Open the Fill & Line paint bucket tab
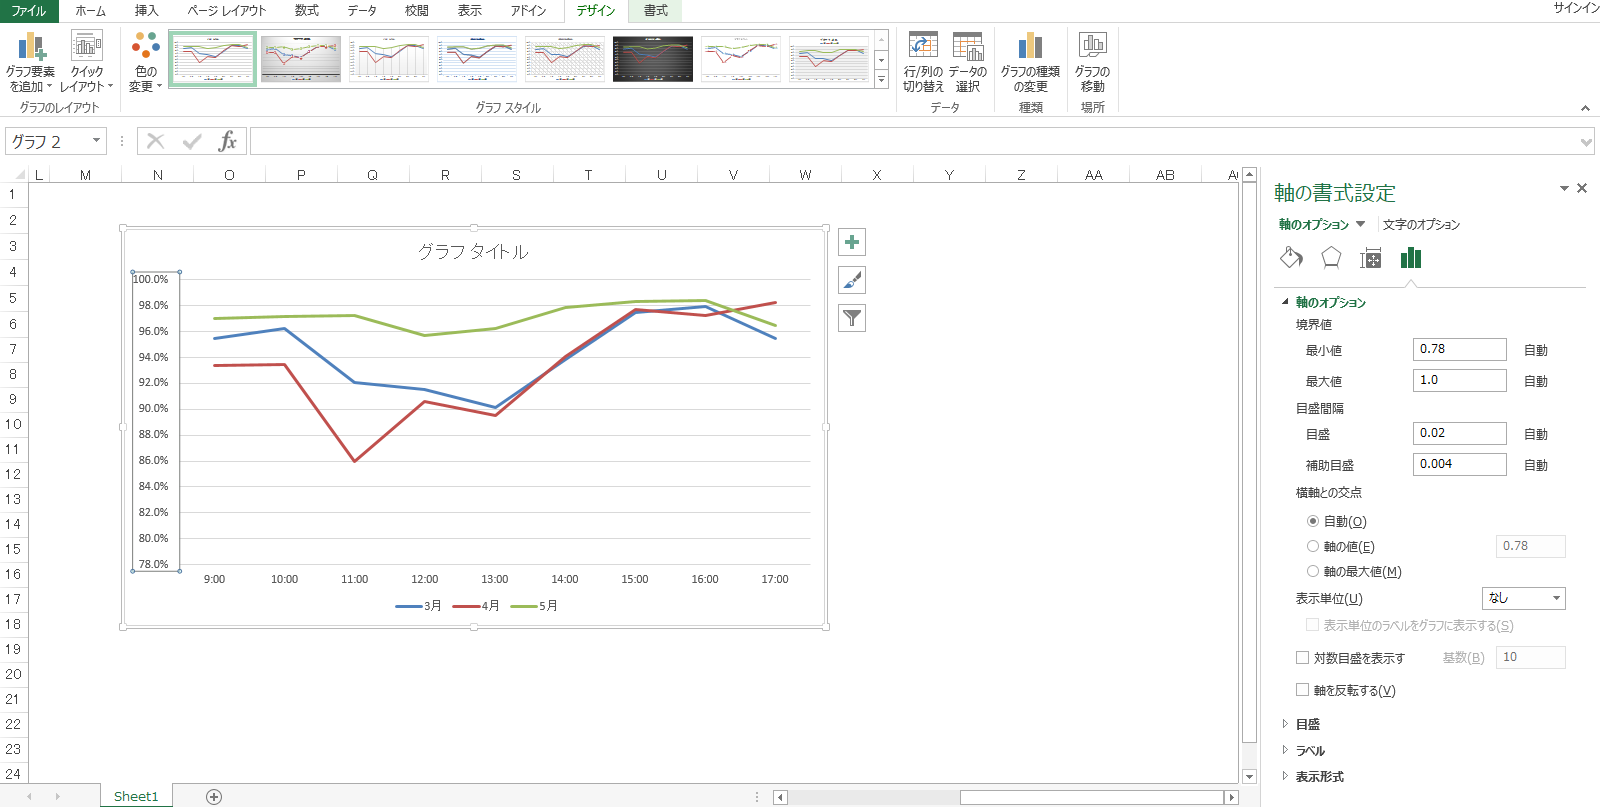This screenshot has height=807, width=1600. tap(1291, 258)
